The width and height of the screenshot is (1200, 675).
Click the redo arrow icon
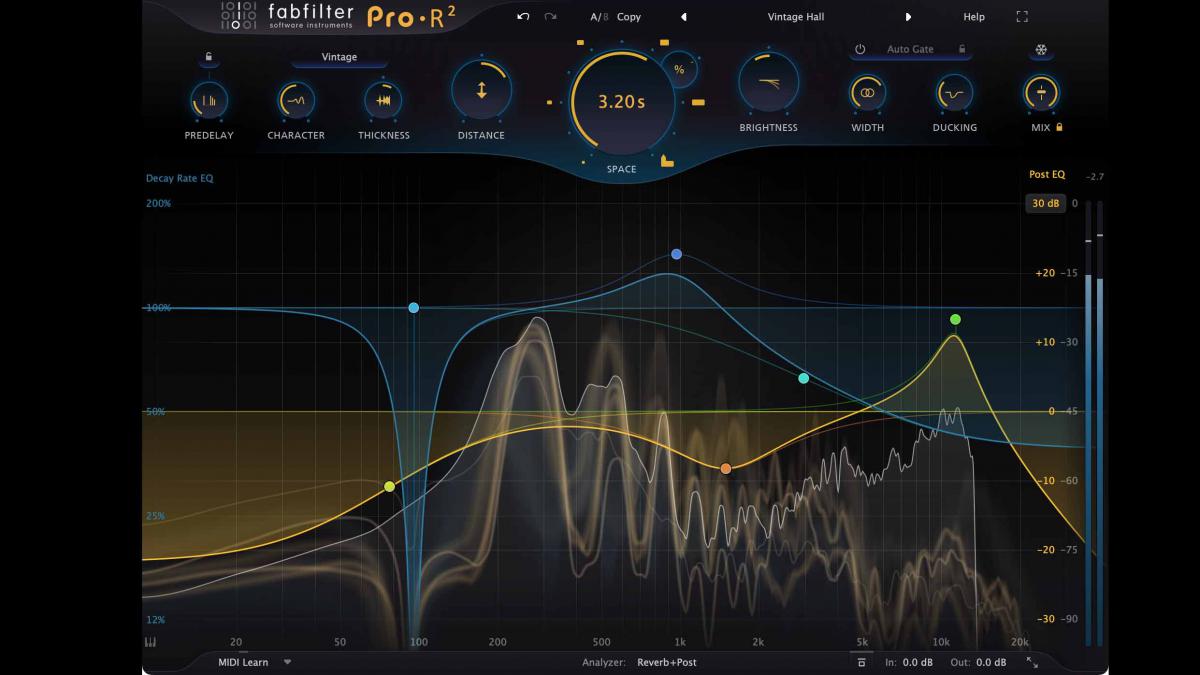pos(550,17)
